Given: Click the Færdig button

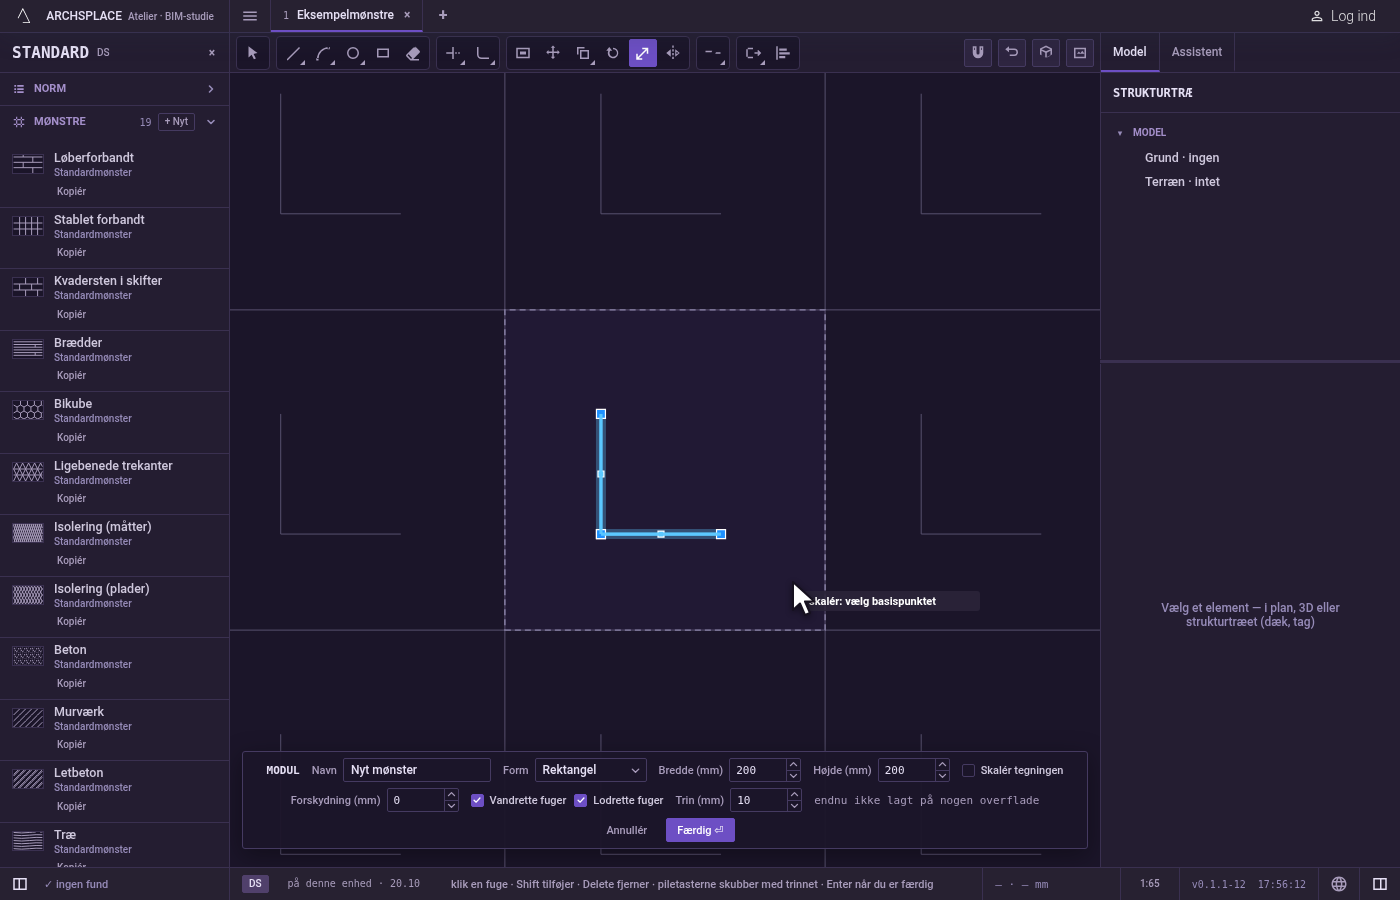Looking at the screenshot, I should click(x=700, y=830).
